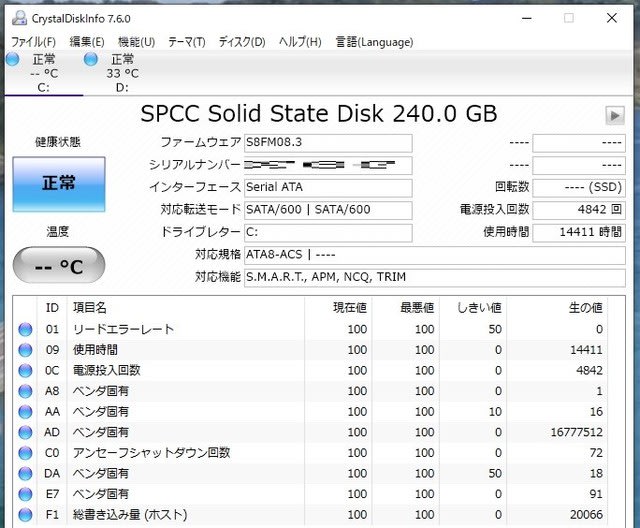The image size is (640, 528).
Task: Click status orb for ID 01 row
Action: pyautogui.click(x=25, y=329)
